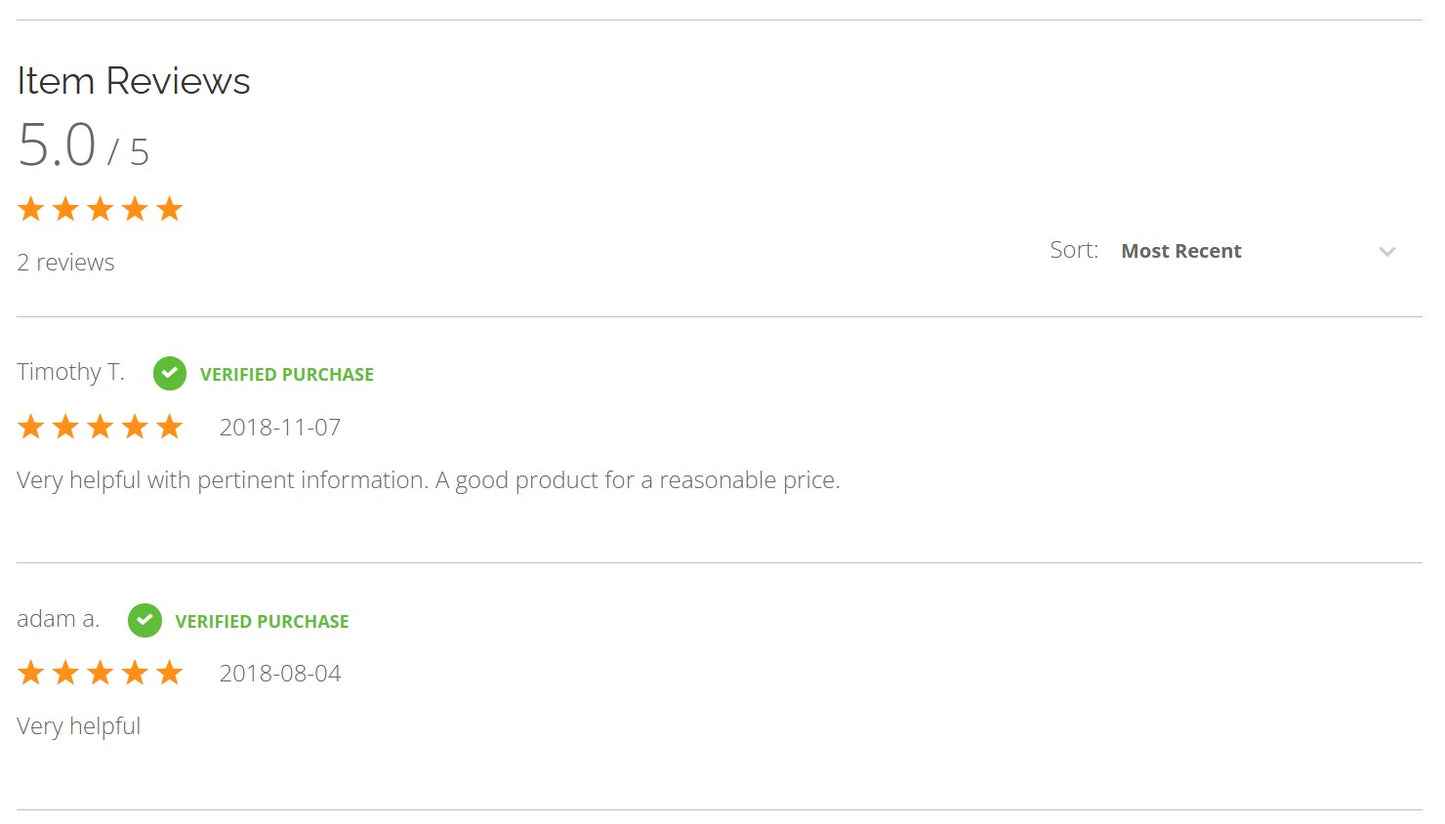Open the Sort dropdown showing Most Recent
Viewport: 1445px width, 824px height.
tap(1255, 251)
